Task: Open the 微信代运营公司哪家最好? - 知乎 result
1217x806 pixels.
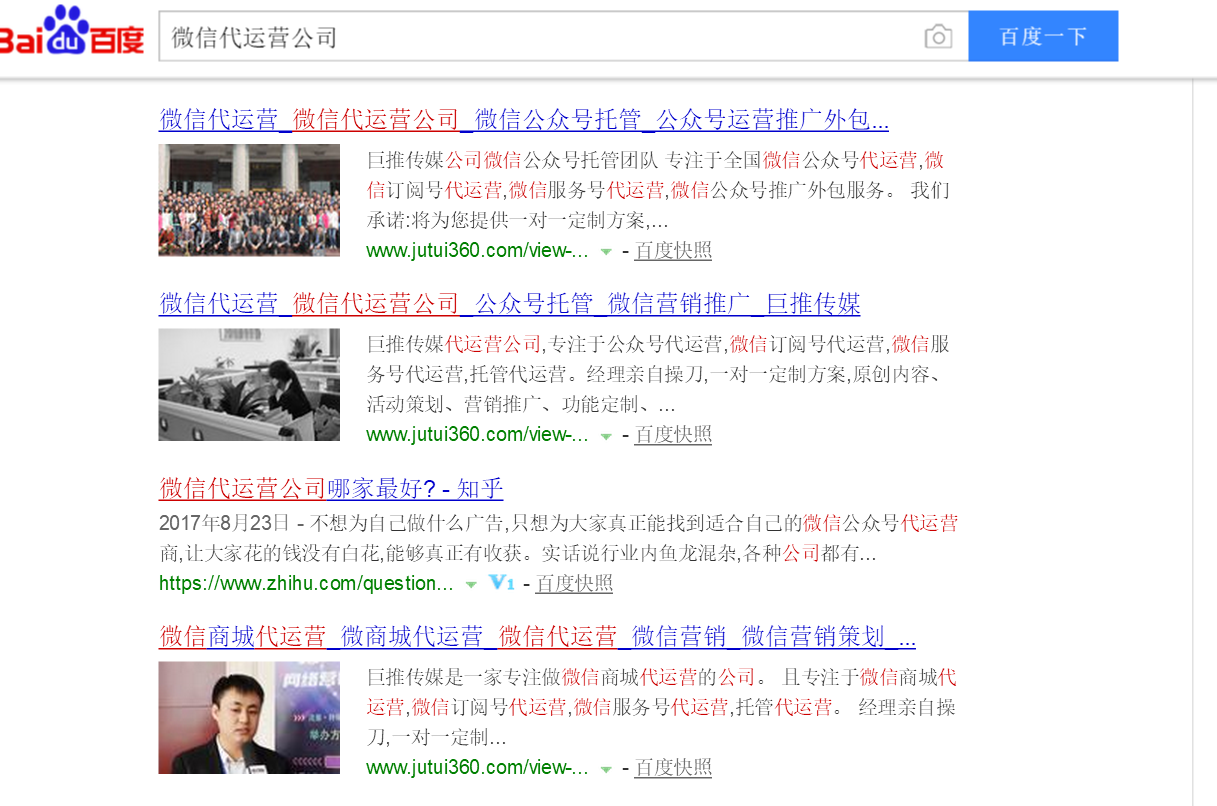Action: coord(331,488)
